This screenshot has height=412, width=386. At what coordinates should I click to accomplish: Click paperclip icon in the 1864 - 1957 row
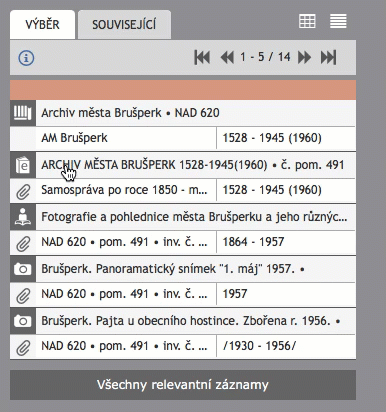pyautogui.click(x=23, y=243)
